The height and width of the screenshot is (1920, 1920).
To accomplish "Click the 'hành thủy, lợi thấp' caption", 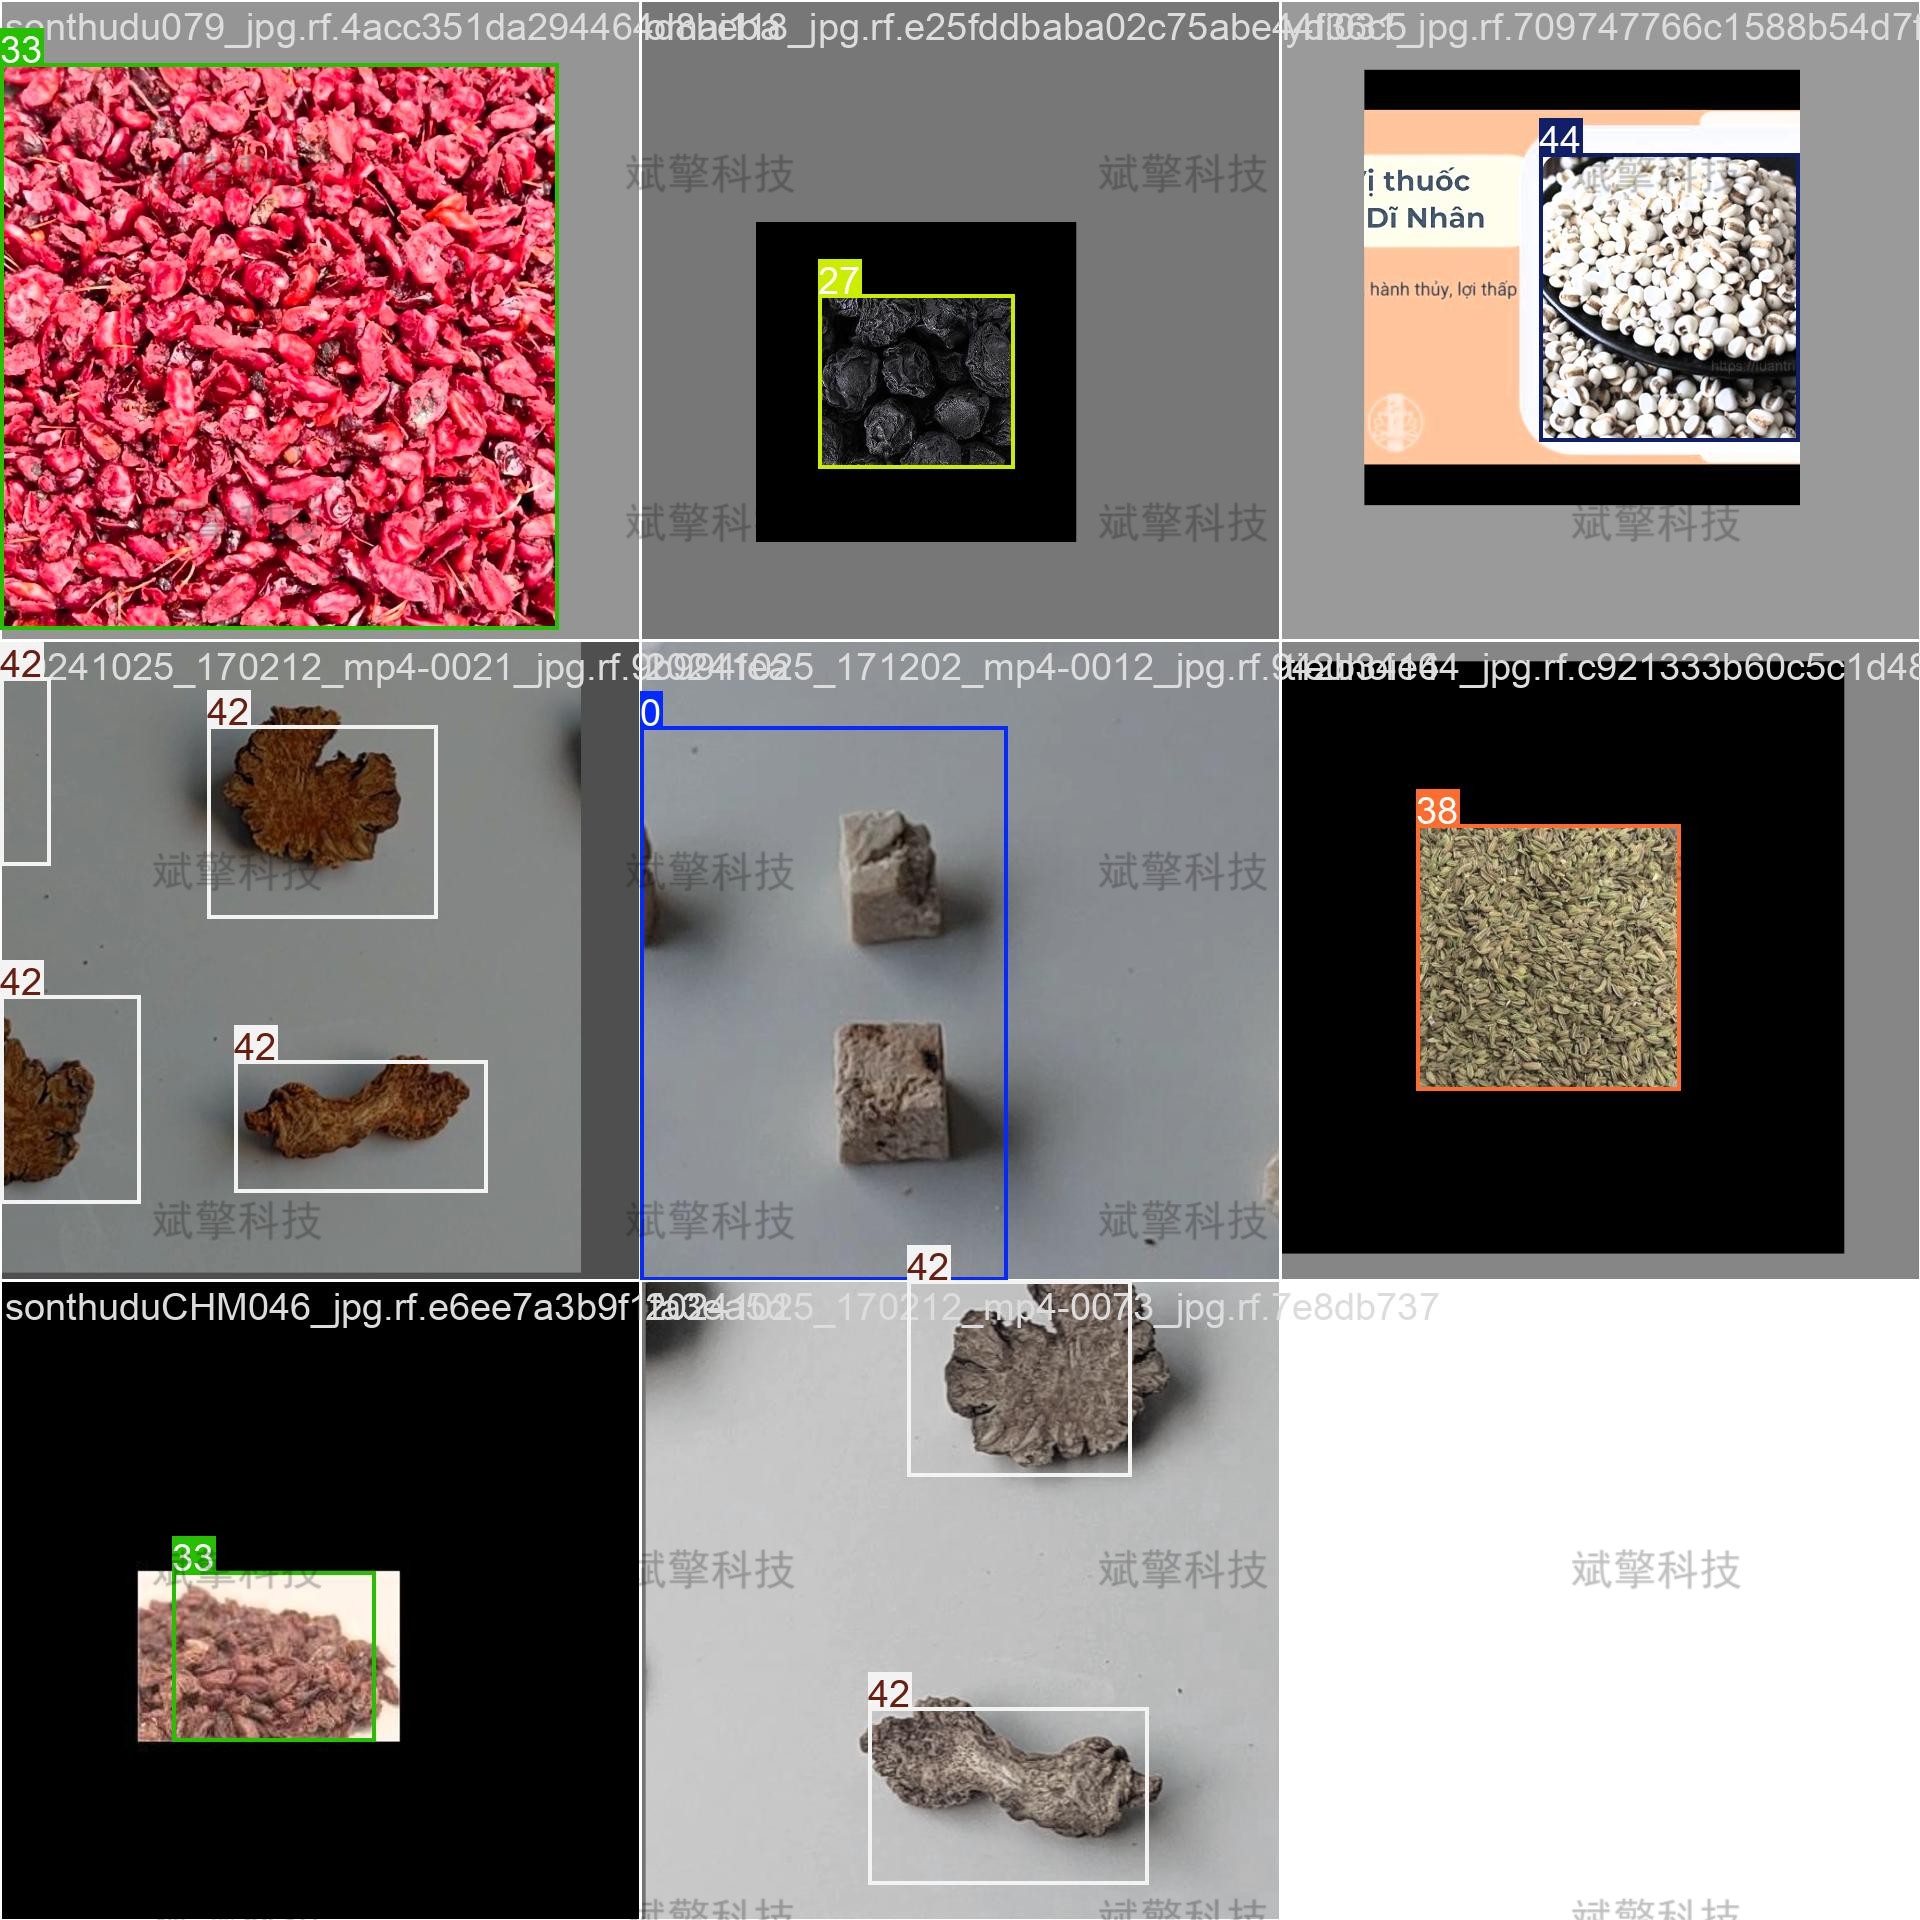I will (1442, 290).
